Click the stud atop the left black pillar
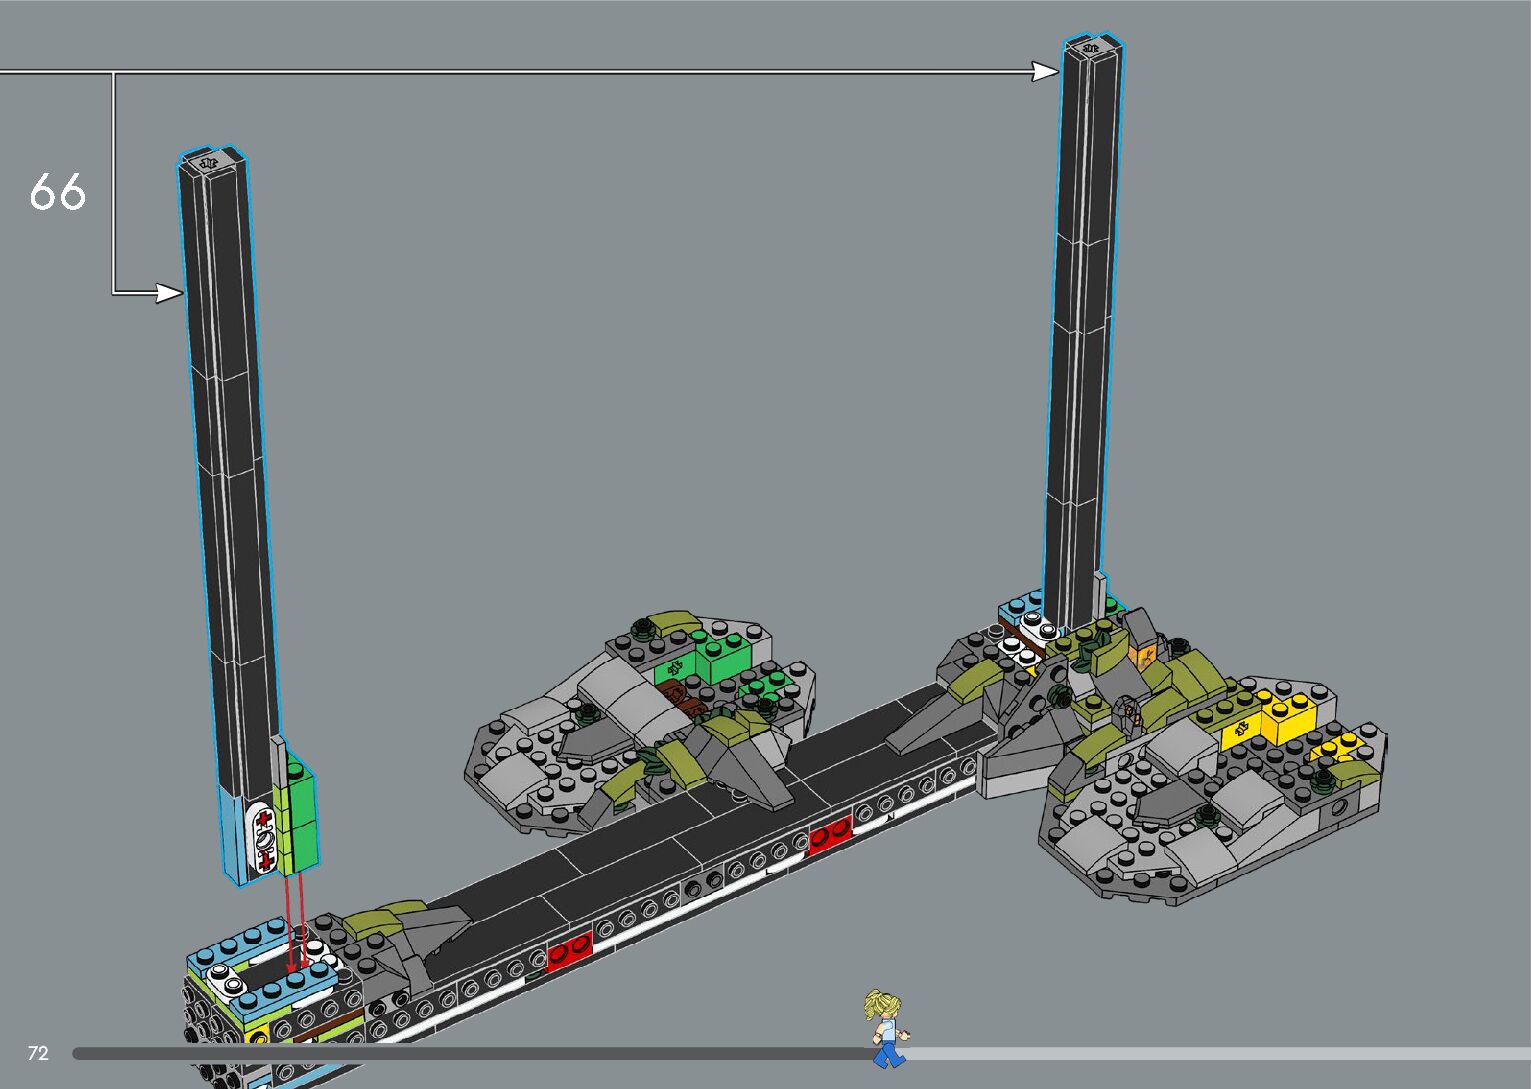This screenshot has width=1531, height=1089. point(210,160)
